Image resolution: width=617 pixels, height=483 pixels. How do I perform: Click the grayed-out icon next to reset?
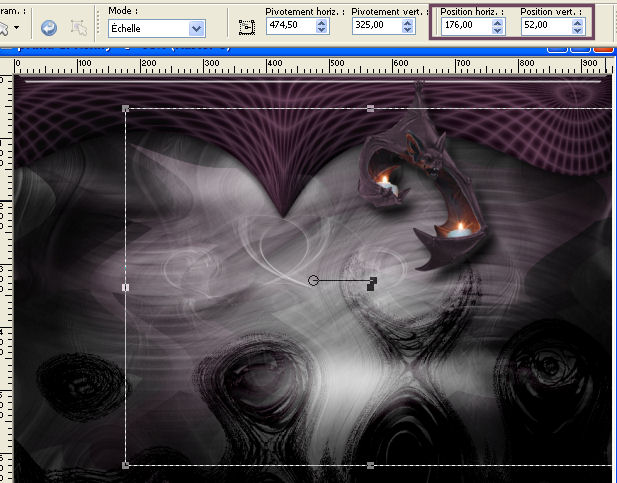coord(79,27)
